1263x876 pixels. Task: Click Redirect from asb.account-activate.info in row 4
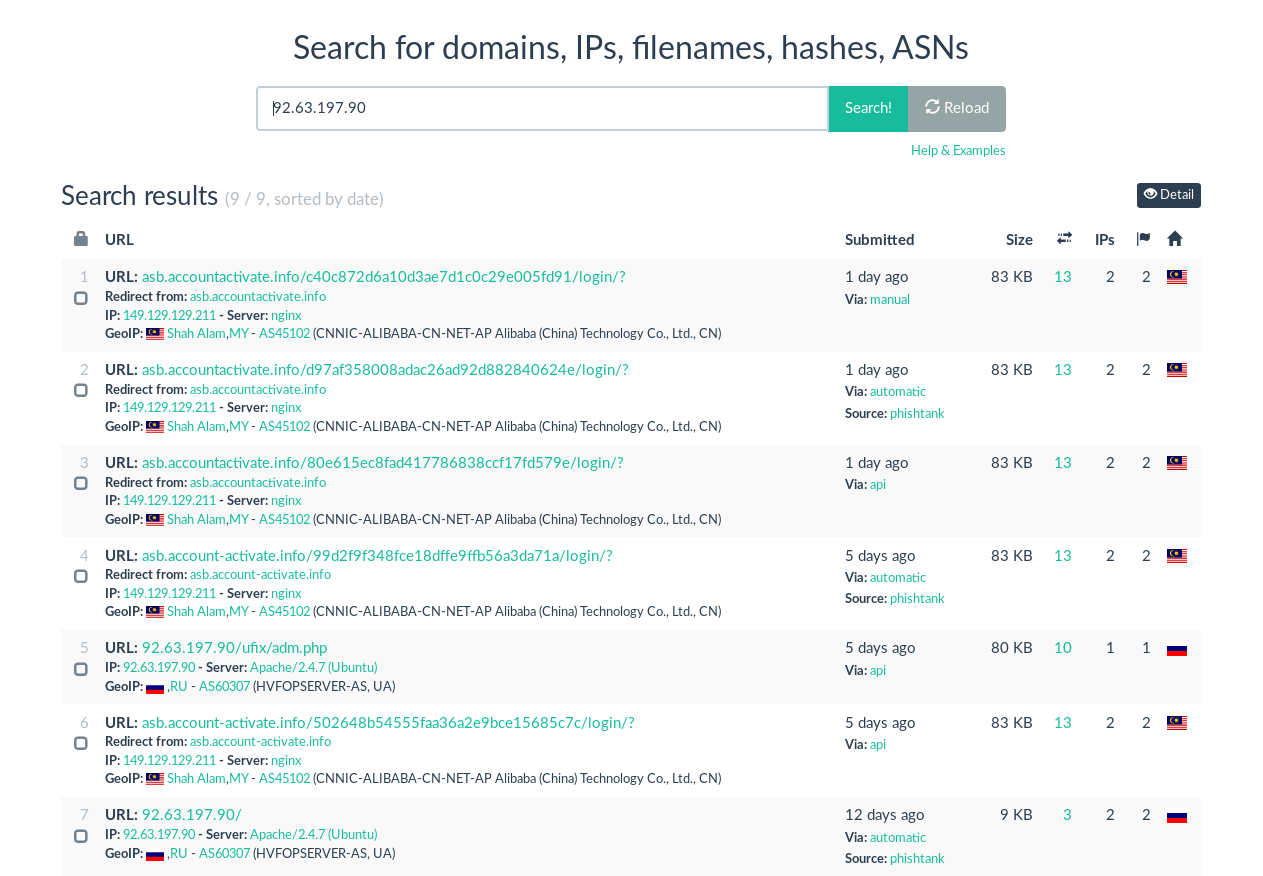pos(260,575)
